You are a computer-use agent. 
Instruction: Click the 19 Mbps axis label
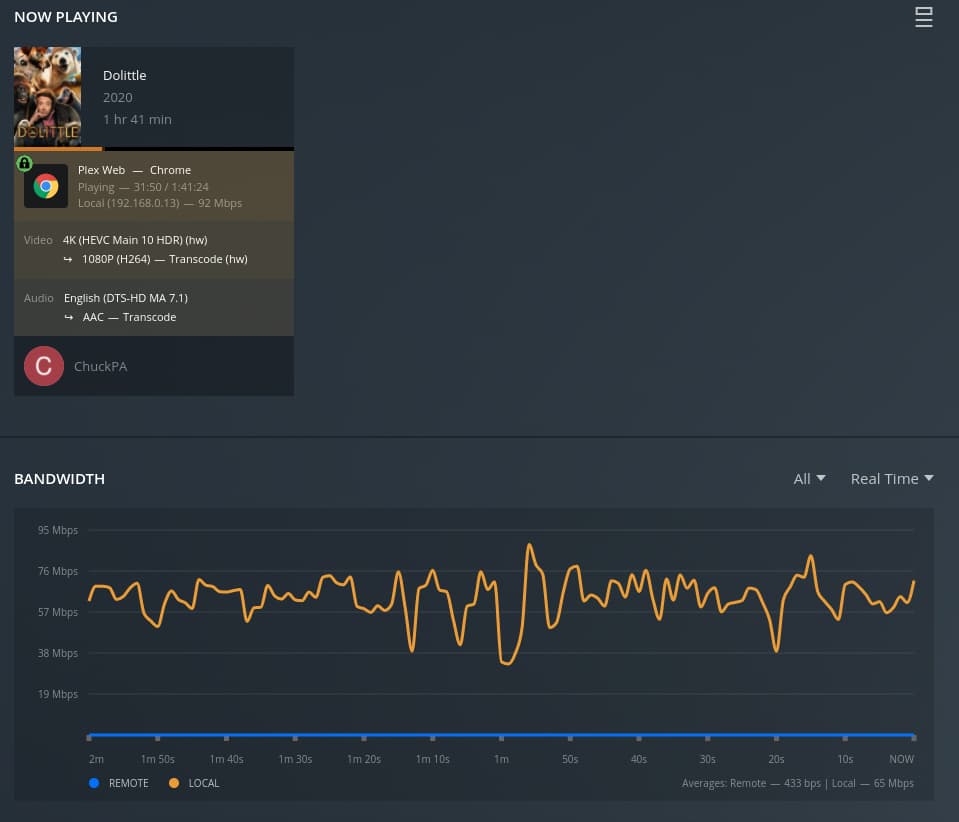[58, 694]
